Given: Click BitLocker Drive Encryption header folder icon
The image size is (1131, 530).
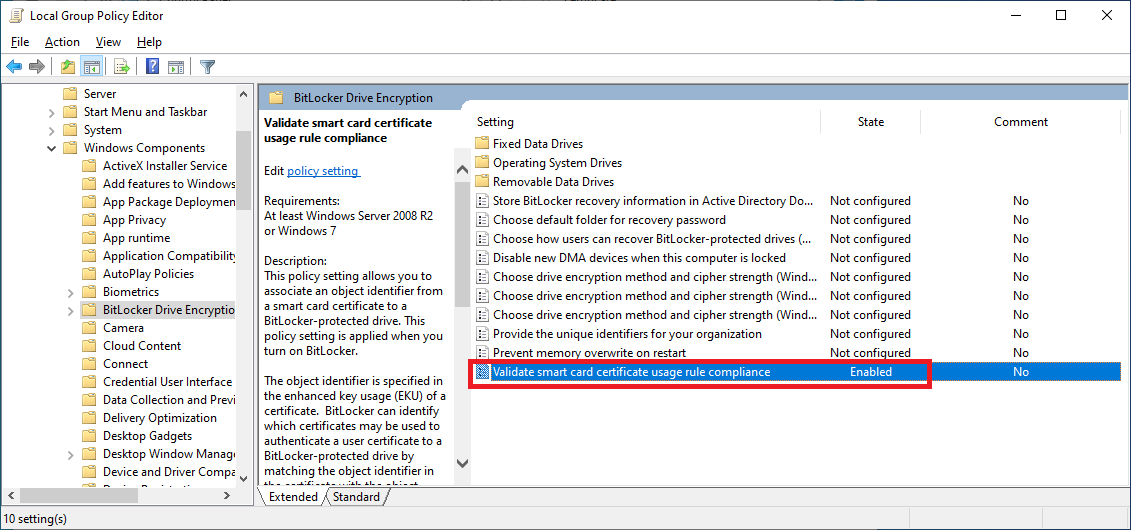Looking at the screenshot, I should click(276, 98).
